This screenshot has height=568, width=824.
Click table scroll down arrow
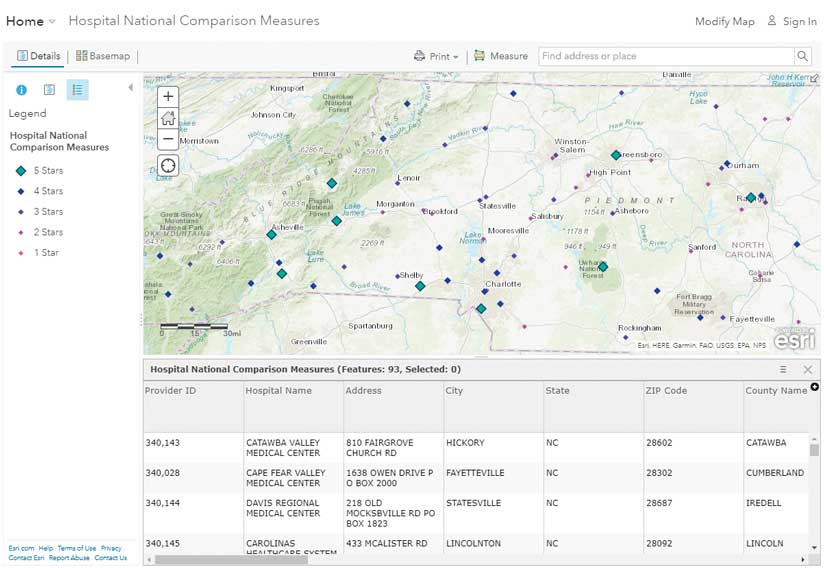(814, 548)
